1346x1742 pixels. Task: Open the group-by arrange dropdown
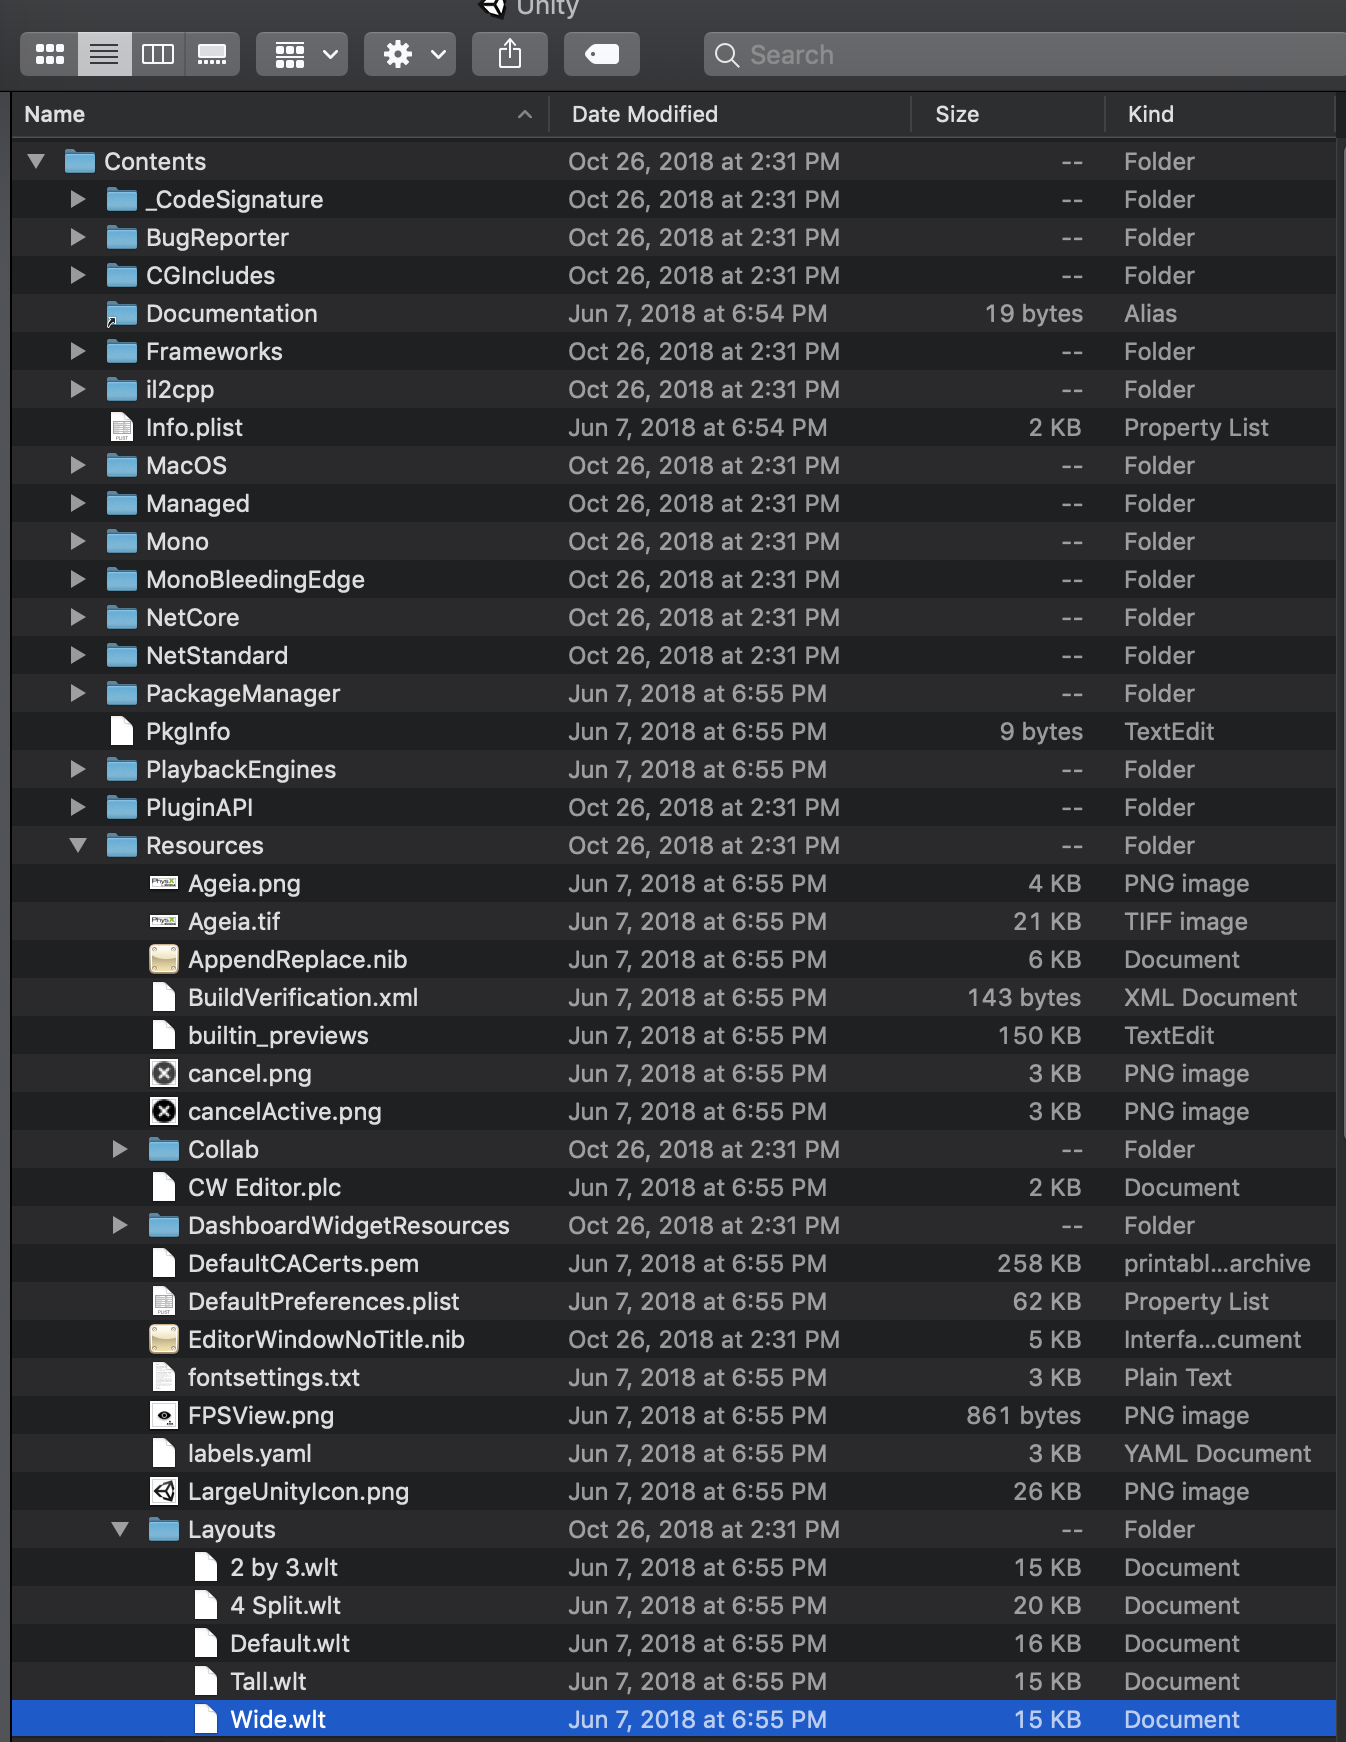[302, 54]
